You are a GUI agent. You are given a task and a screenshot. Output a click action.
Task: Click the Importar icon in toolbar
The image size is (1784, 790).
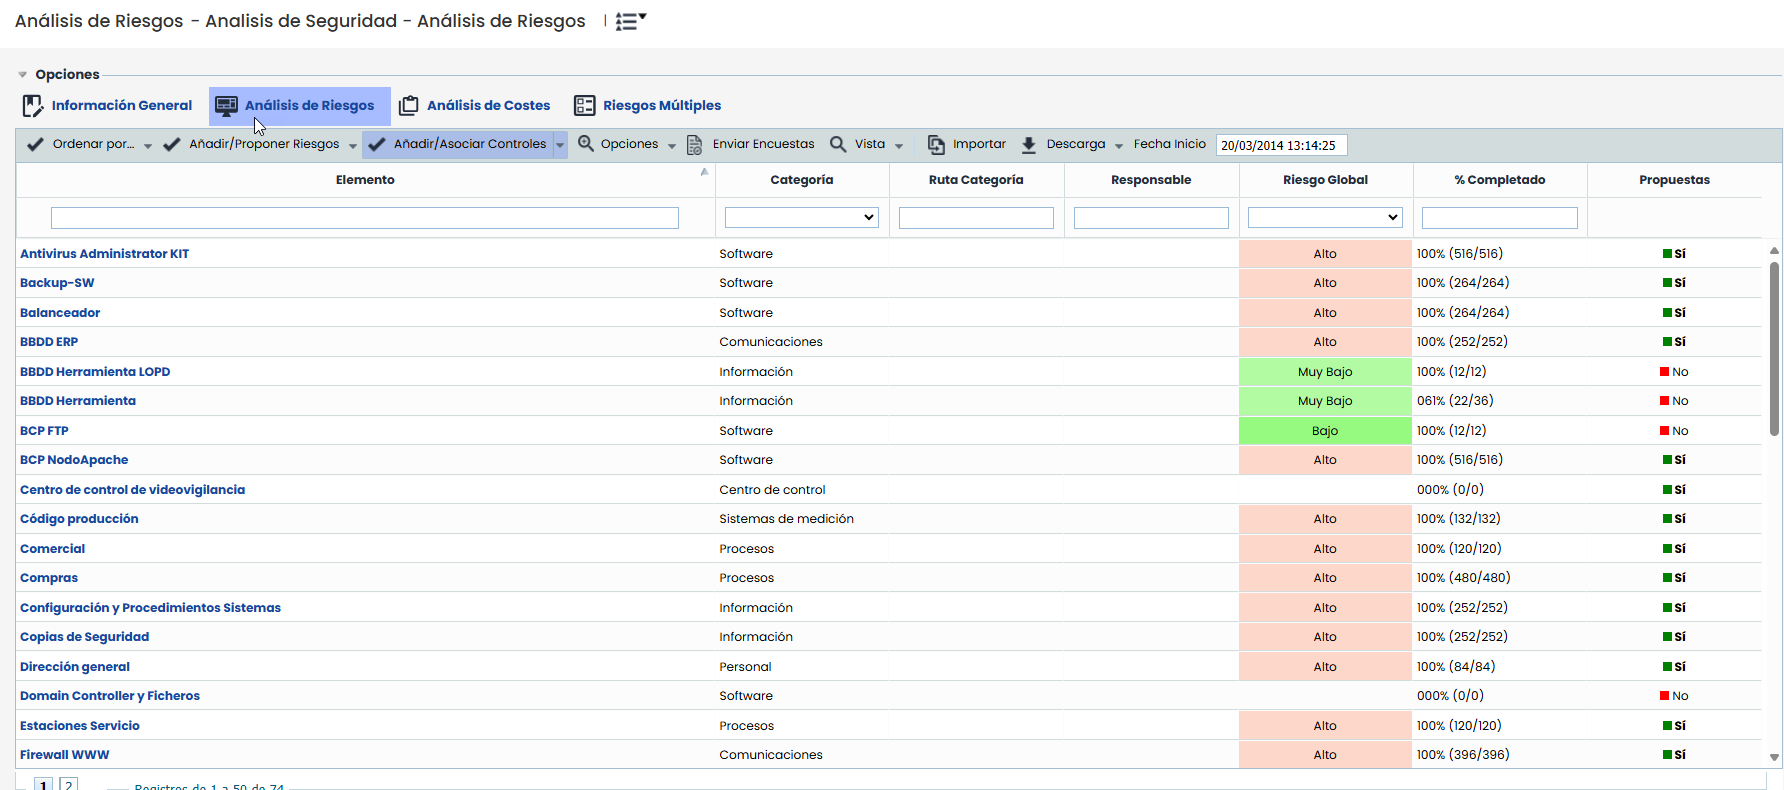point(936,145)
